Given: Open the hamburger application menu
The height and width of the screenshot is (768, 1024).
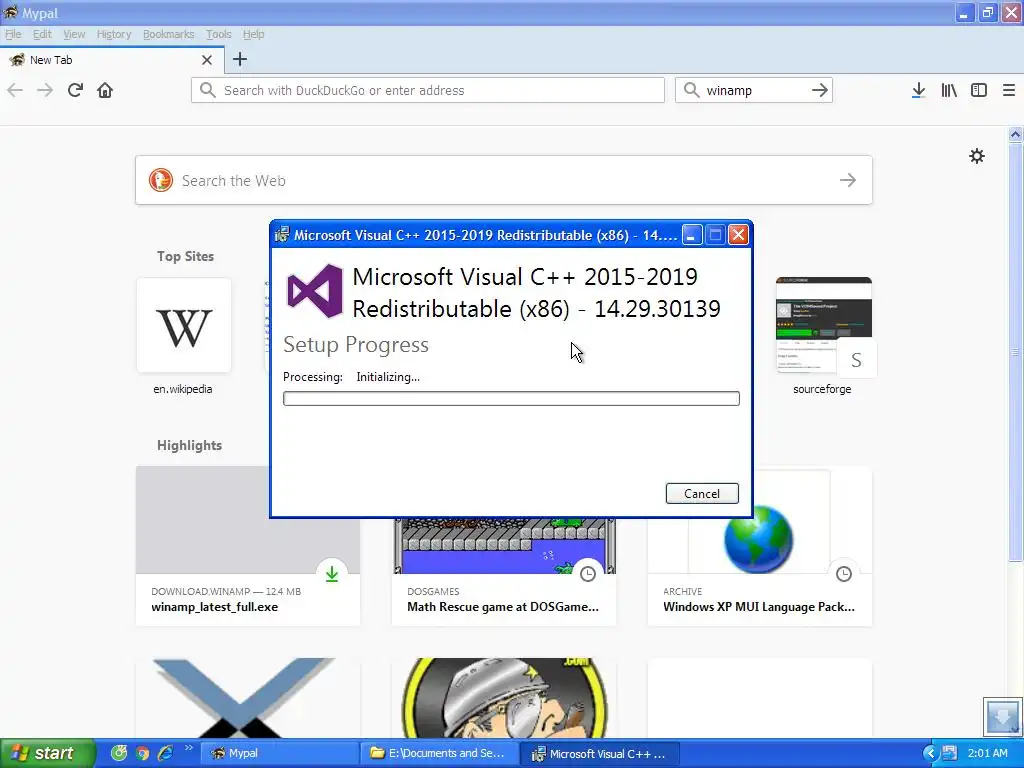Looking at the screenshot, I should [x=1009, y=90].
